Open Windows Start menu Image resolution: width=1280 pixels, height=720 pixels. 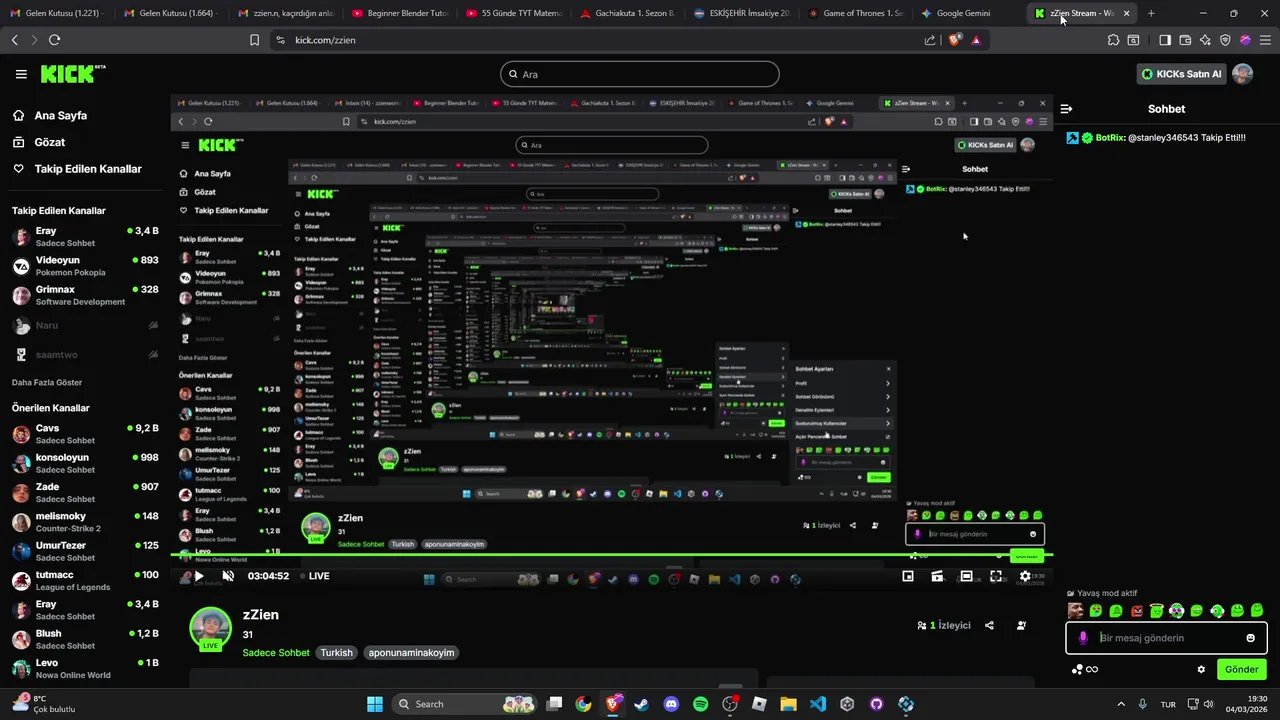click(375, 704)
